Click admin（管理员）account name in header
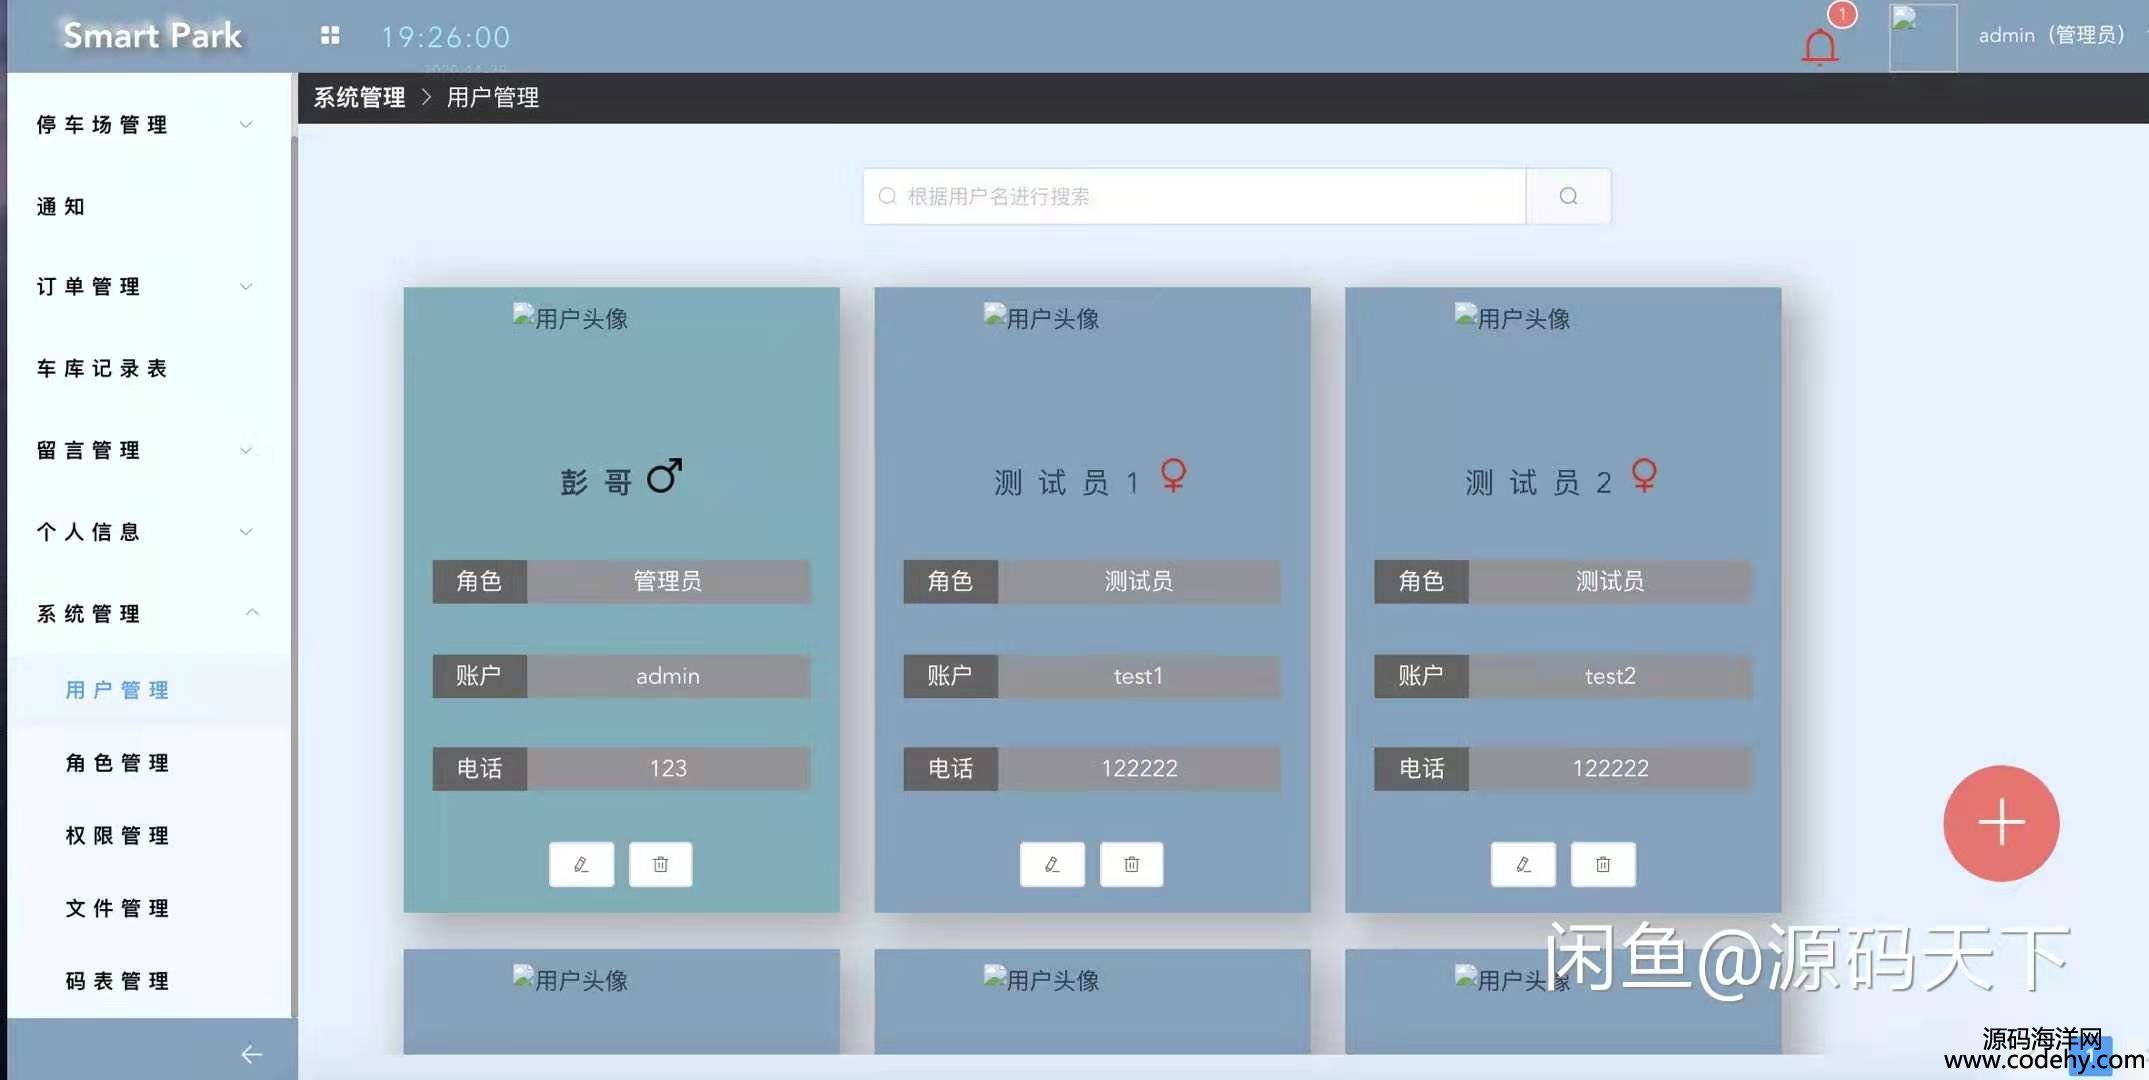This screenshot has height=1080, width=2149. point(2051,35)
